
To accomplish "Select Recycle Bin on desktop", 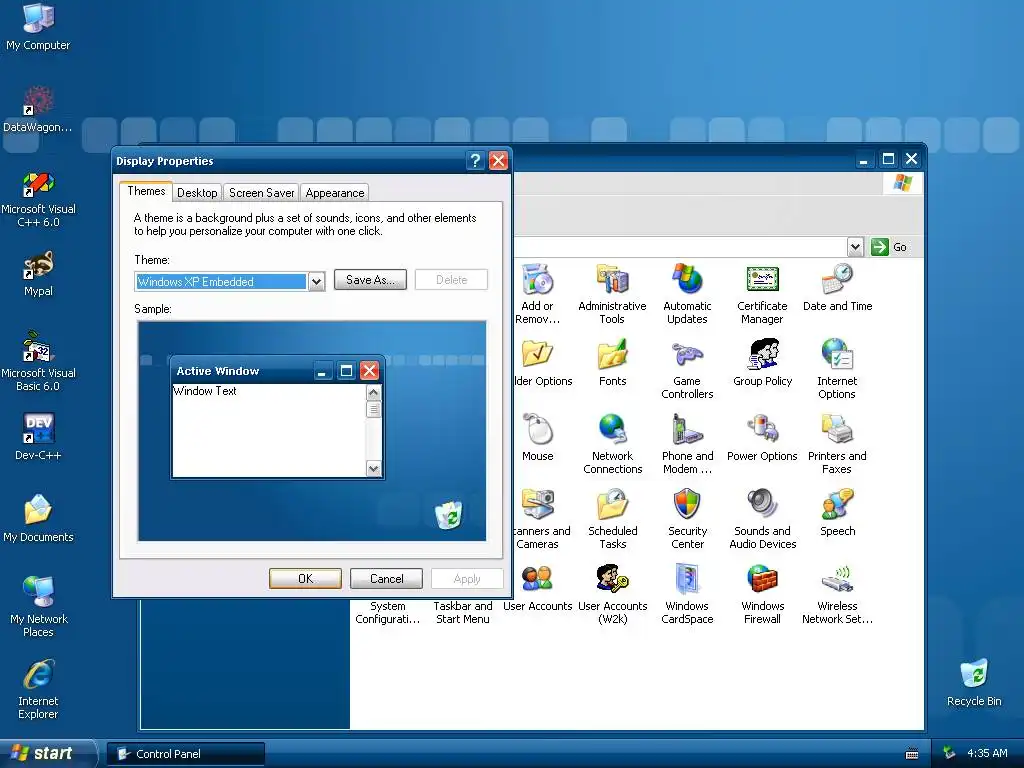I will [x=974, y=675].
